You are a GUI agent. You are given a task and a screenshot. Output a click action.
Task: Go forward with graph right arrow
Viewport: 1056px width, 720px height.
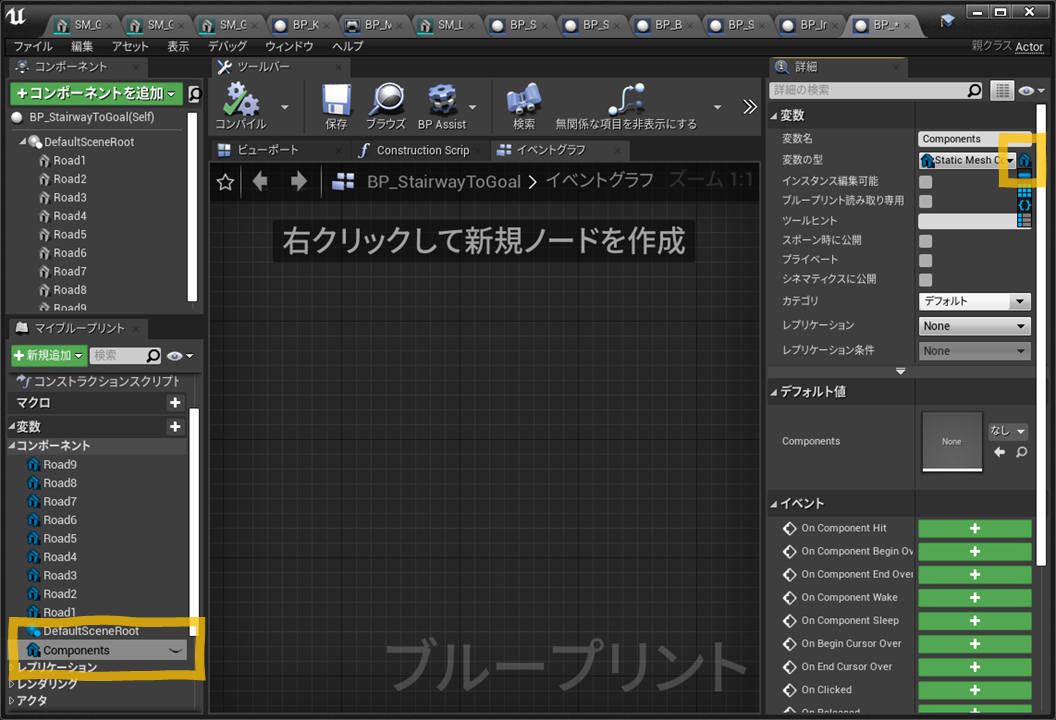pos(298,181)
